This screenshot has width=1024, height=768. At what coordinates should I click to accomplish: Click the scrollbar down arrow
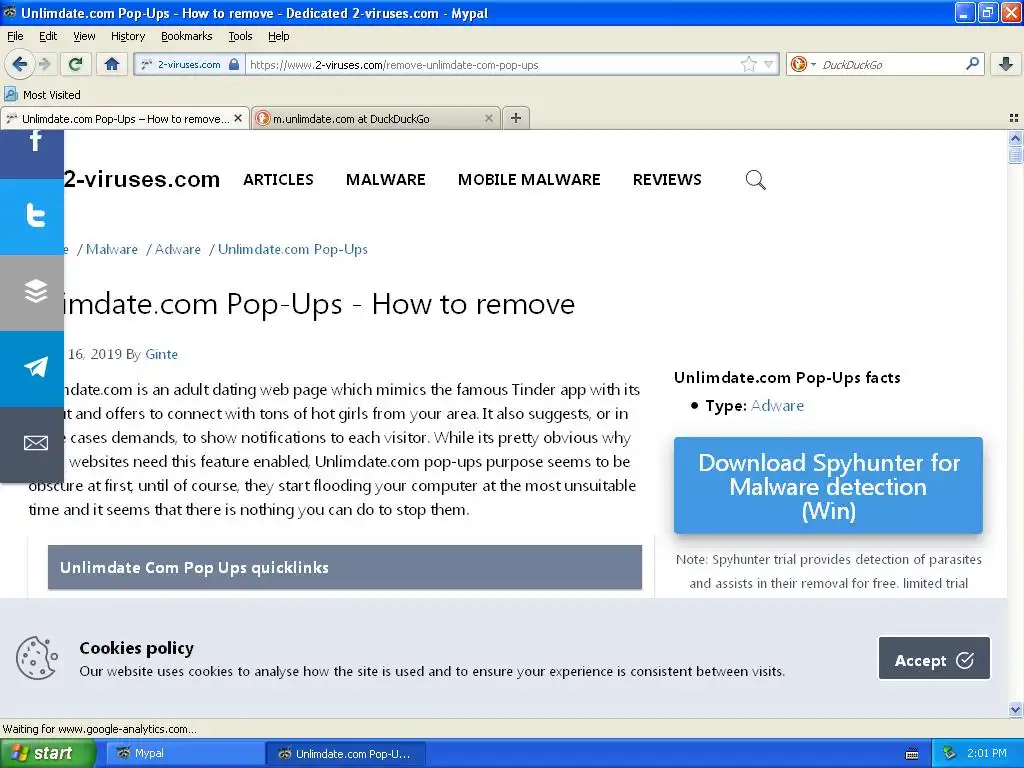click(x=1015, y=709)
